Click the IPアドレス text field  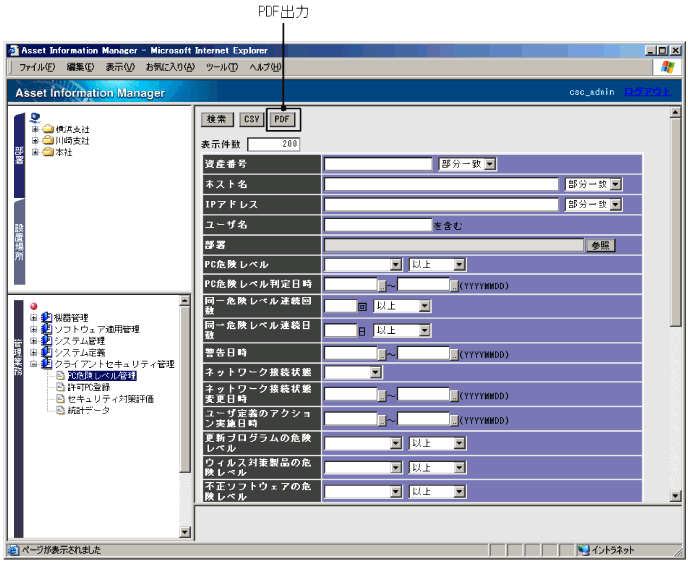pyautogui.click(x=441, y=205)
